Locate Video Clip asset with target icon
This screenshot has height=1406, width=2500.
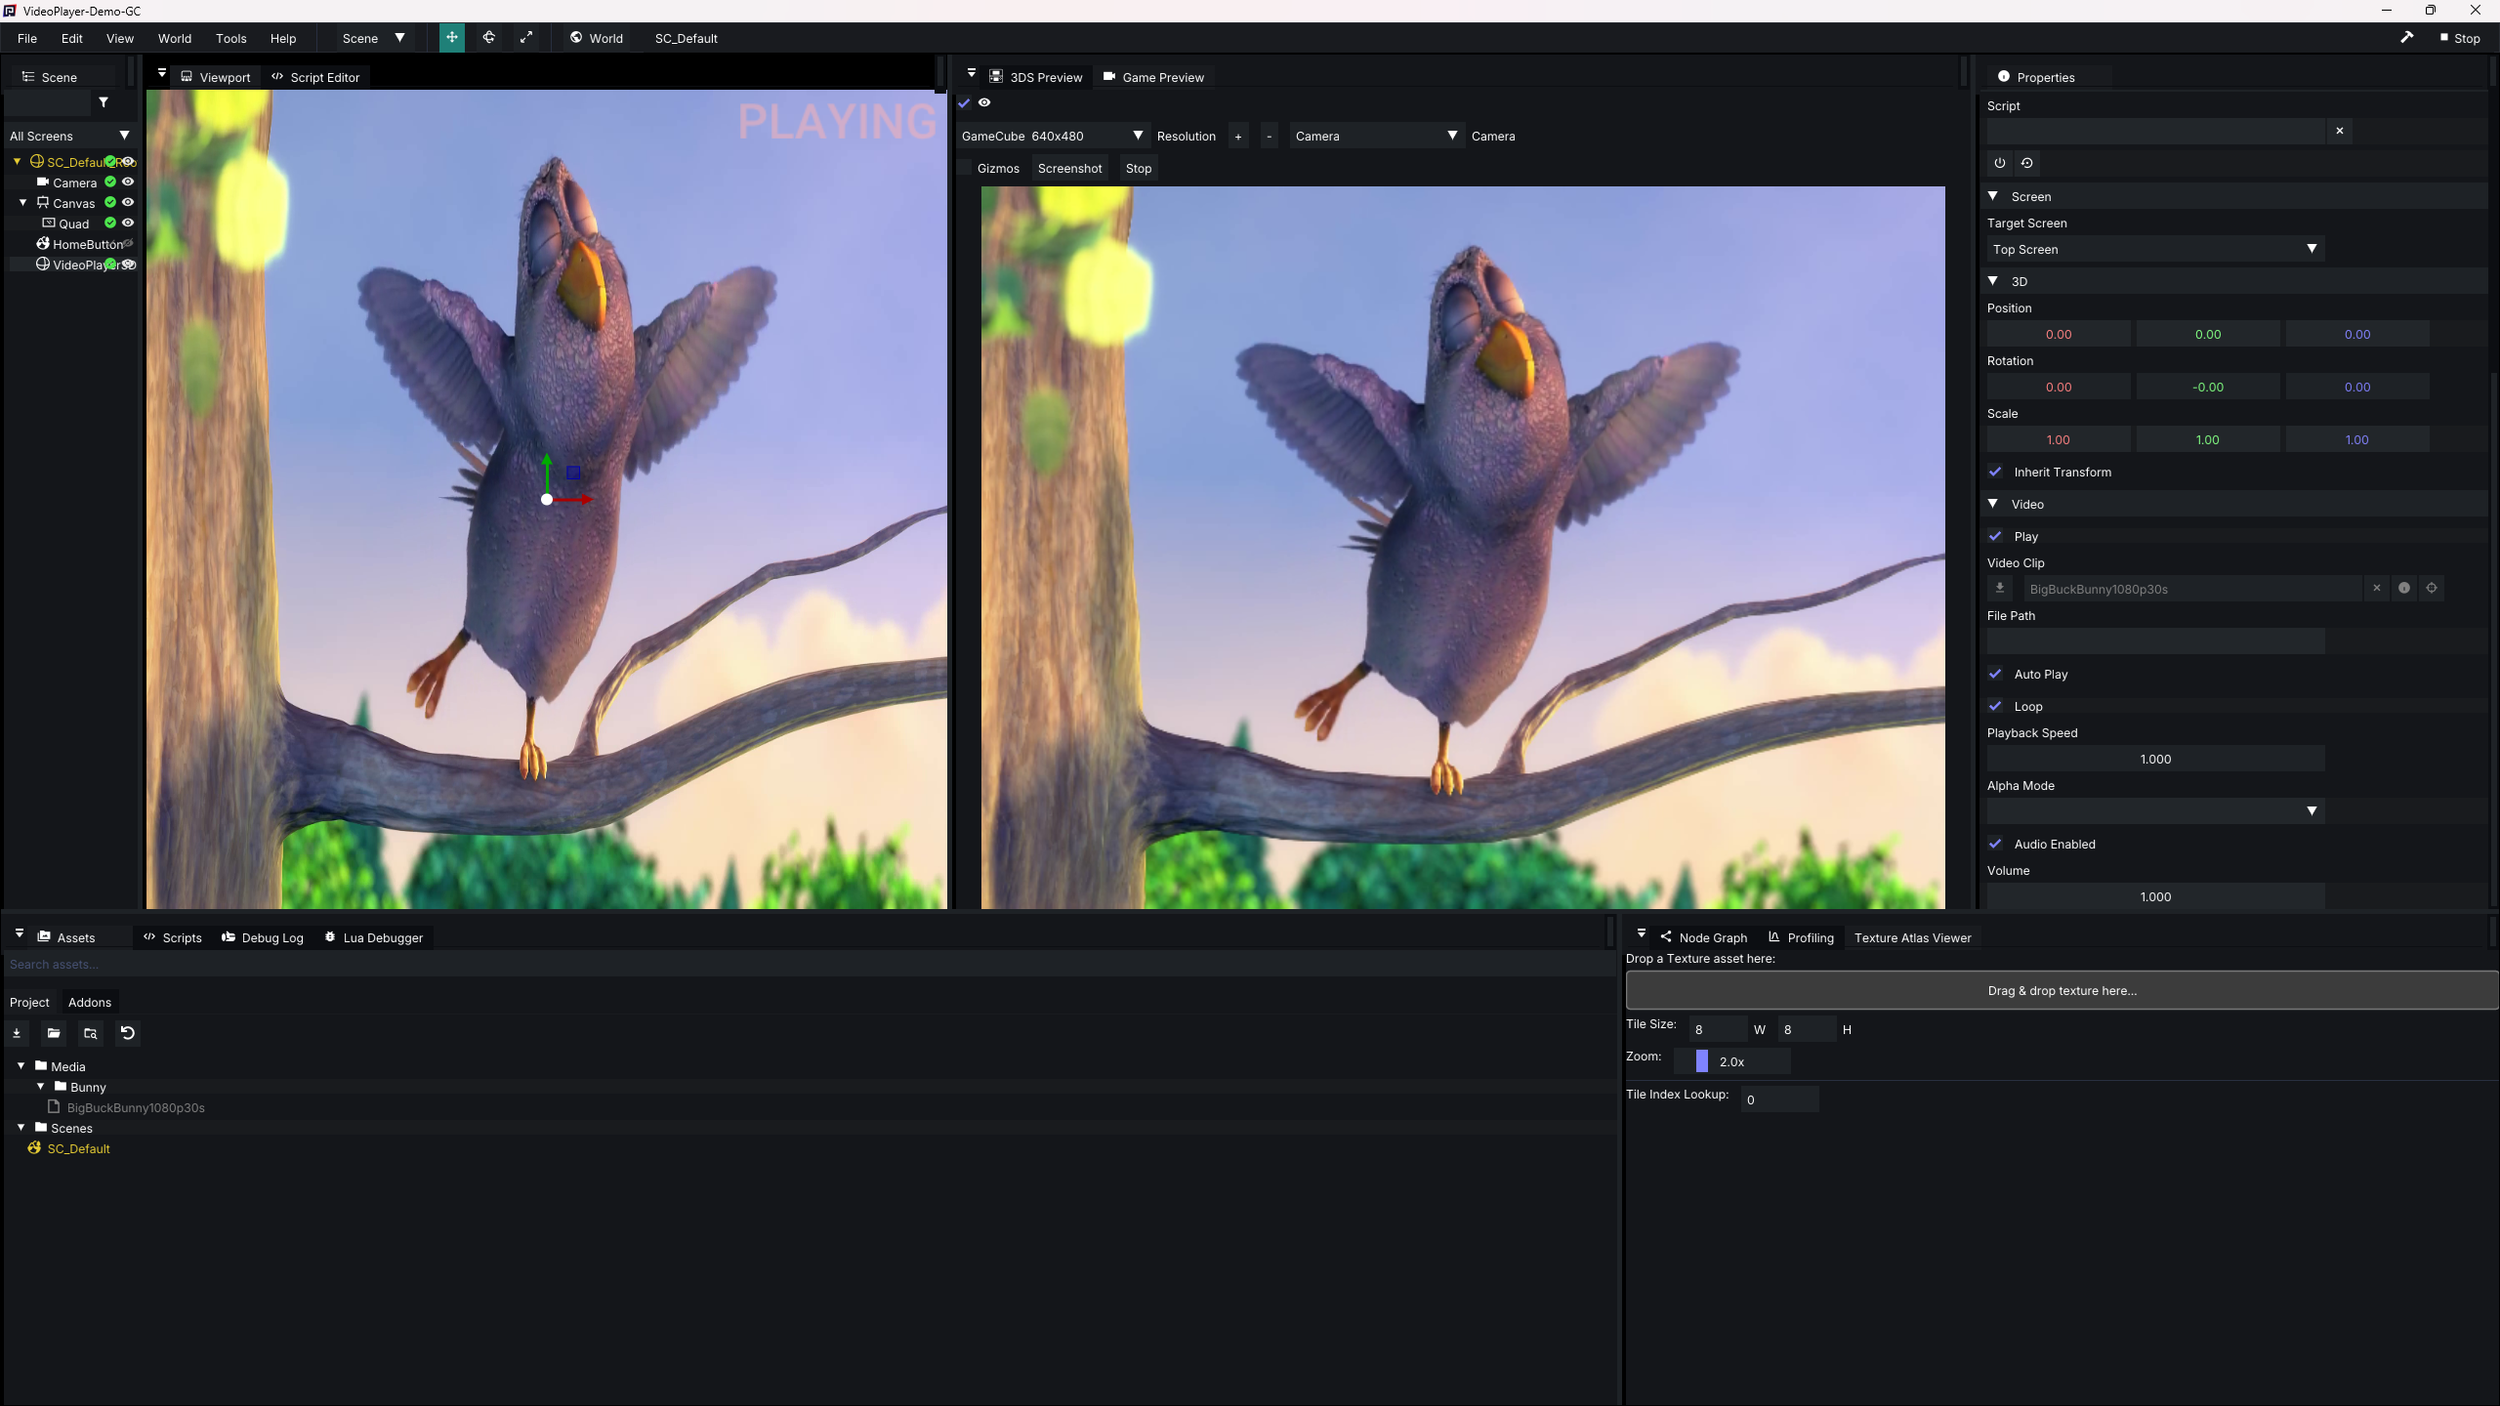2432,589
